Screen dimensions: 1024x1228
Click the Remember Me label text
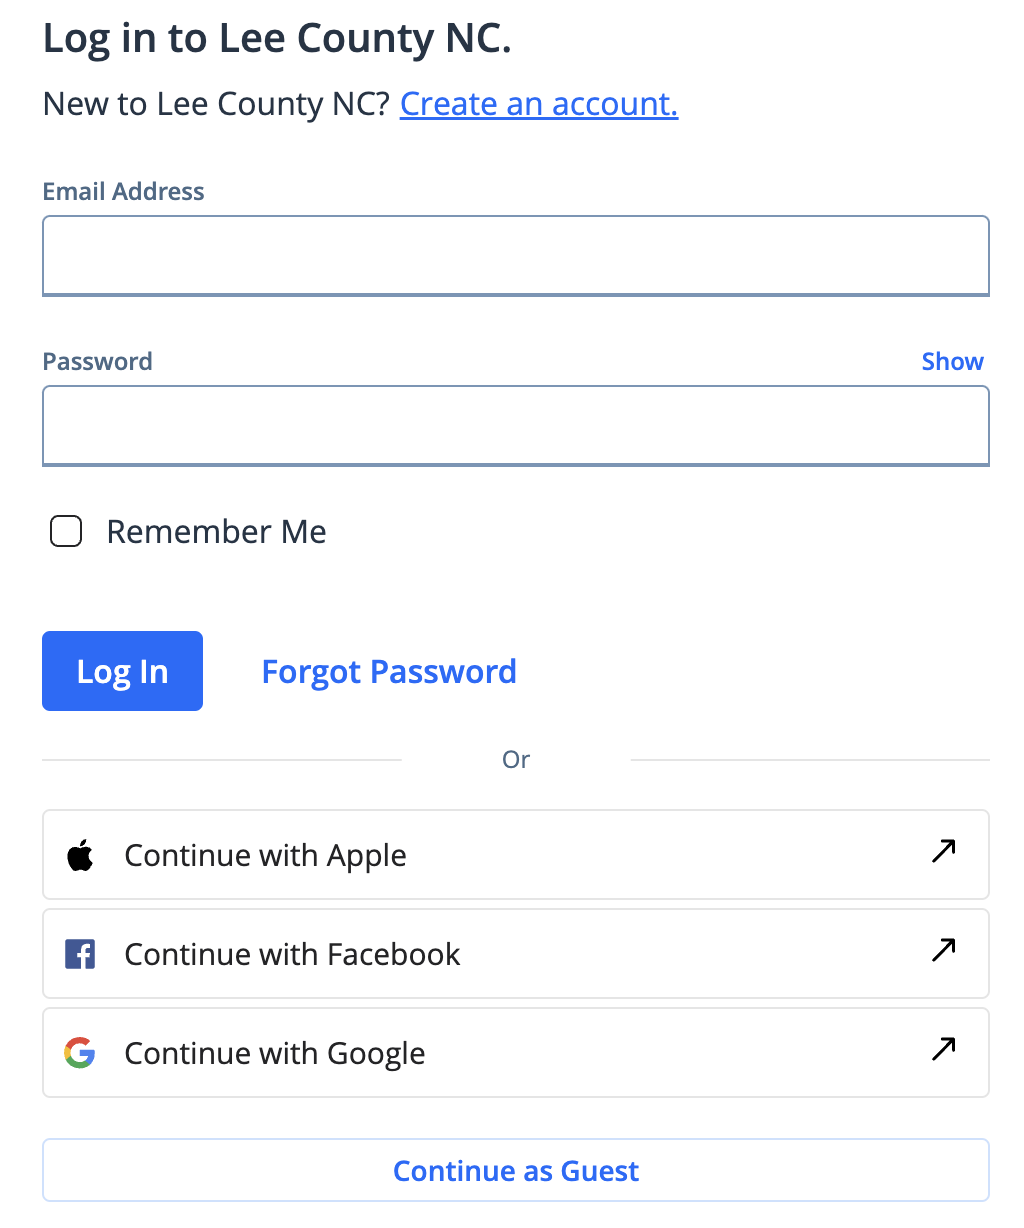216,532
